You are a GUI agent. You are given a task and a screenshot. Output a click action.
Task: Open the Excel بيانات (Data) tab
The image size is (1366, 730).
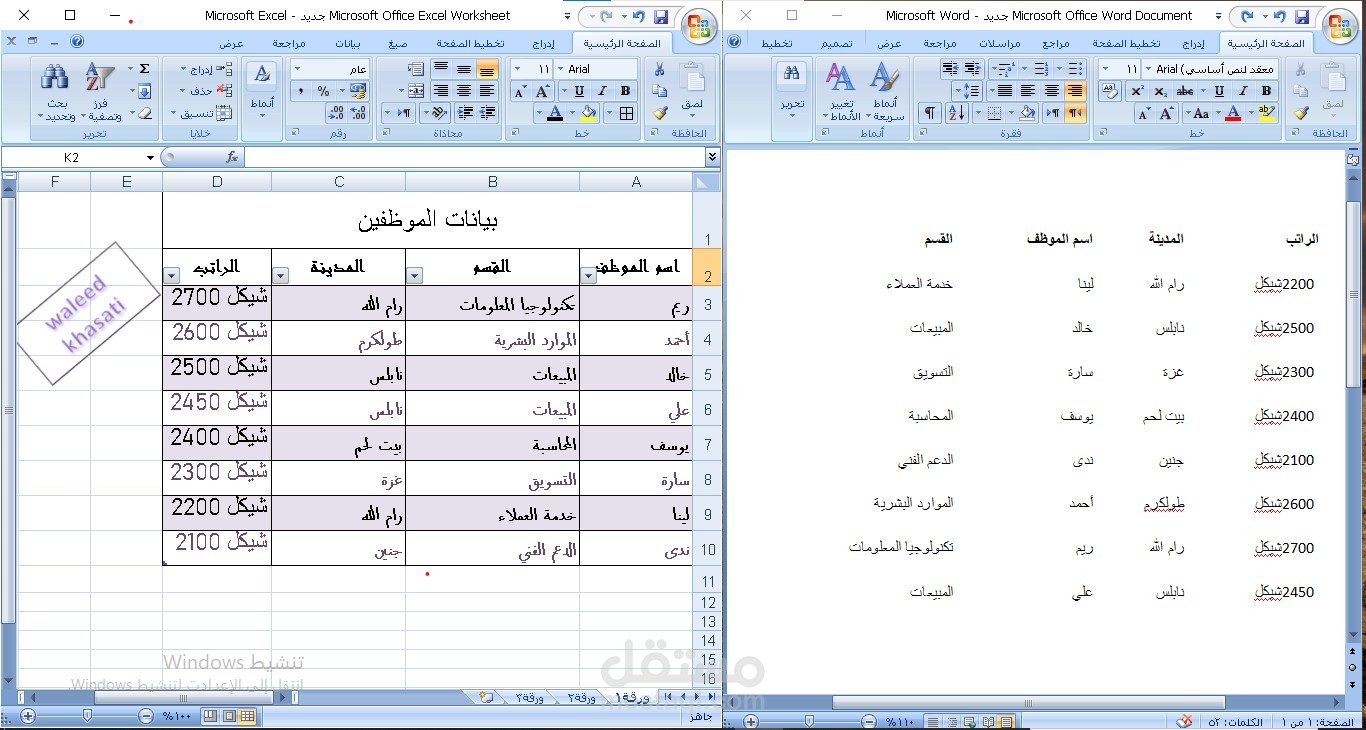pos(346,44)
